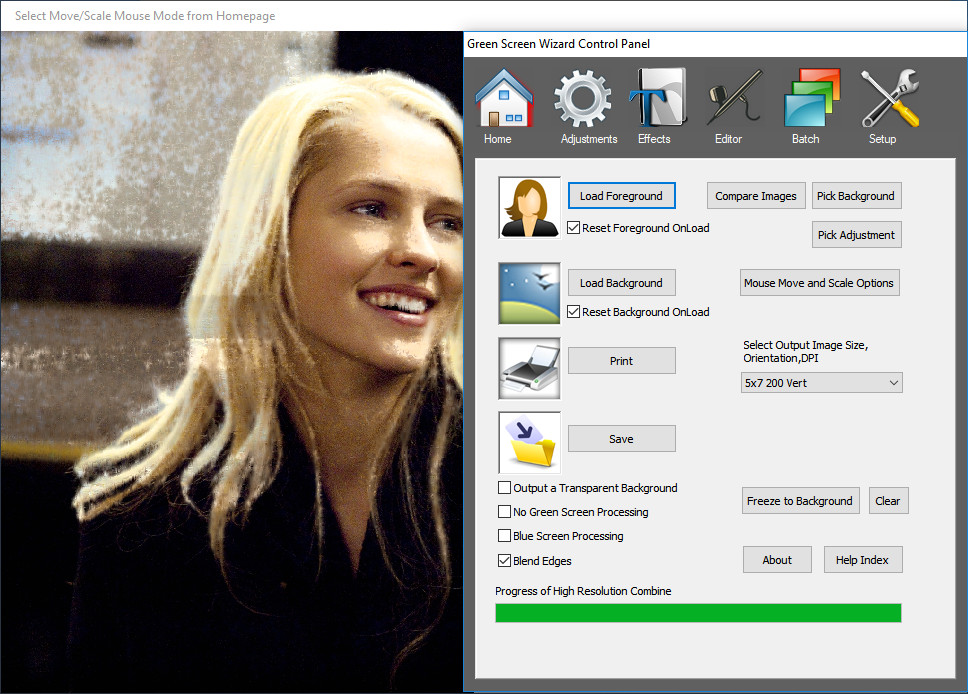Toggle Blue Screen Processing checkbox
968x694 pixels.
click(x=504, y=535)
